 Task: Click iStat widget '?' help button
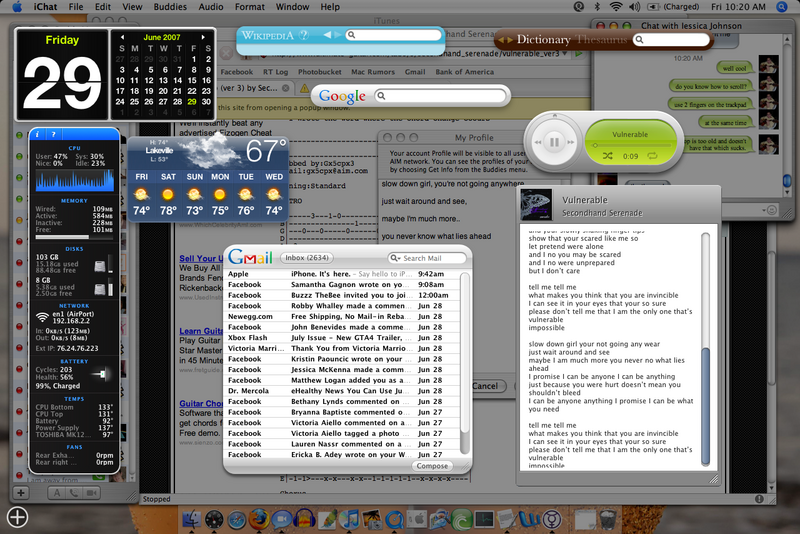tap(53, 135)
